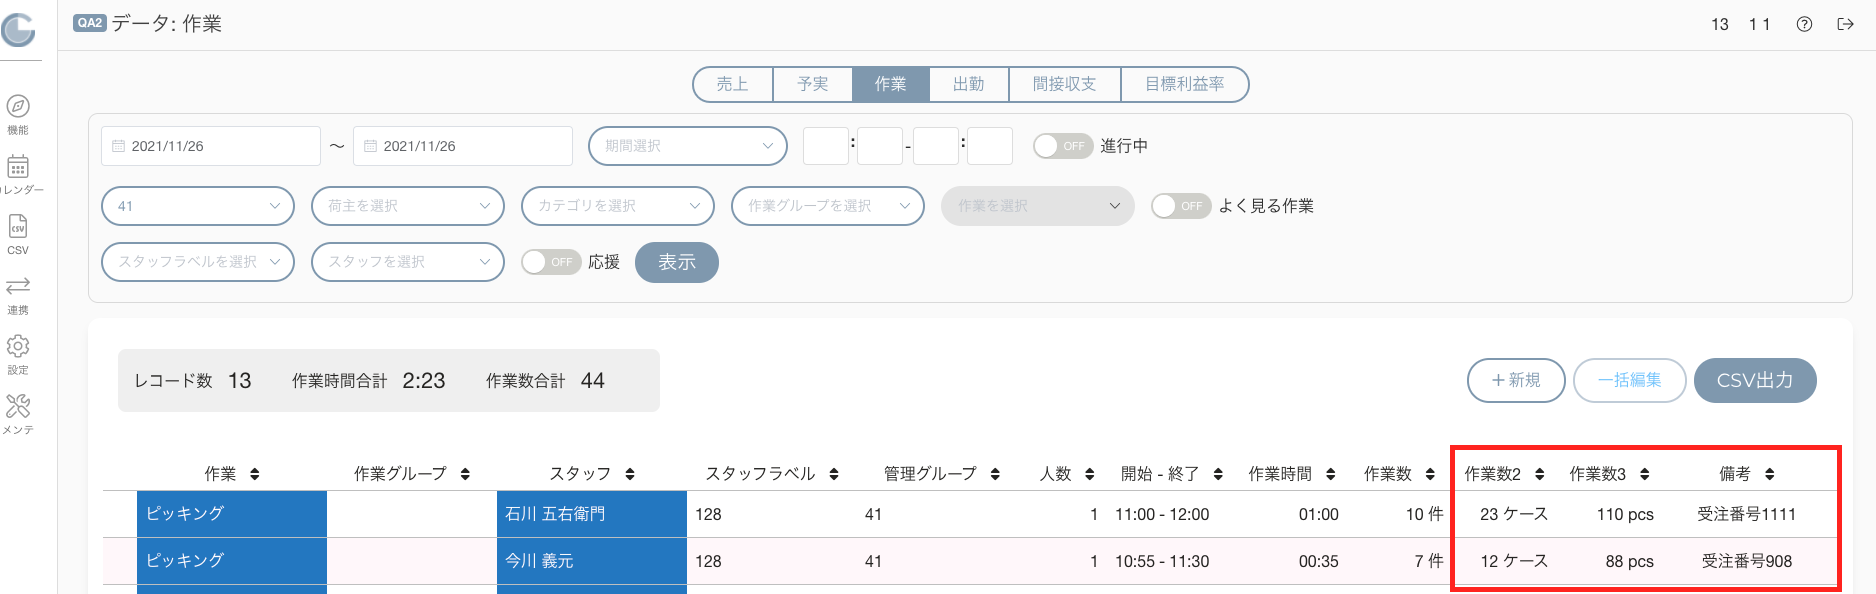1876x594 pixels.
Task: Open the 期間選択 dropdown
Action: (x=688, y=146)
